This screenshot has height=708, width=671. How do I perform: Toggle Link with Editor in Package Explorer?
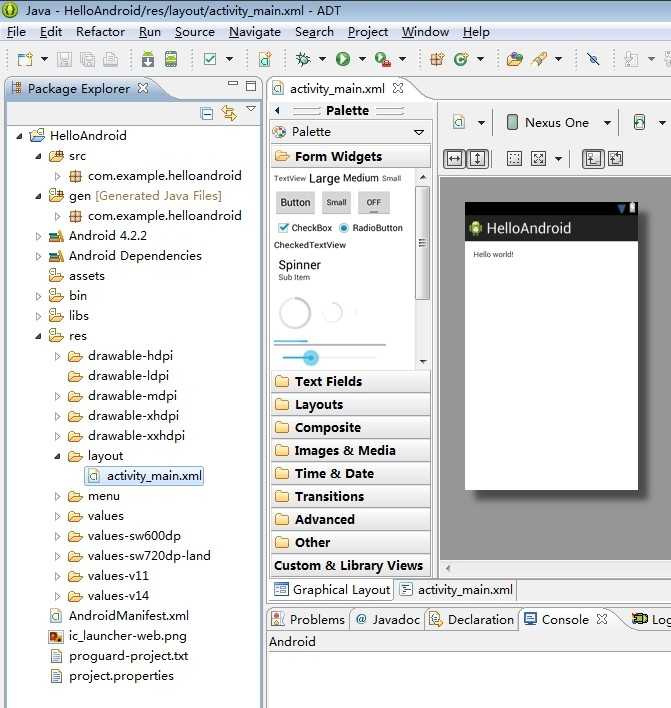[x=229, y=113]
